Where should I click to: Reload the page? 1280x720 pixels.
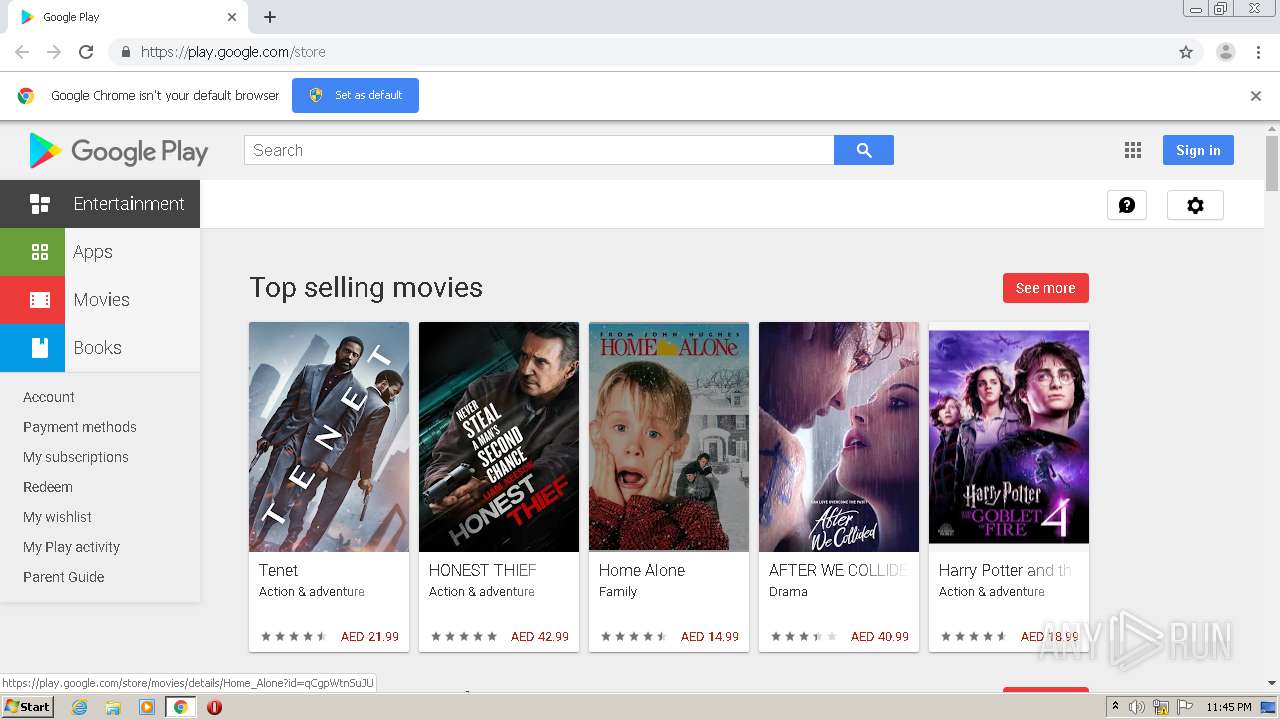[x=86, y=52]
